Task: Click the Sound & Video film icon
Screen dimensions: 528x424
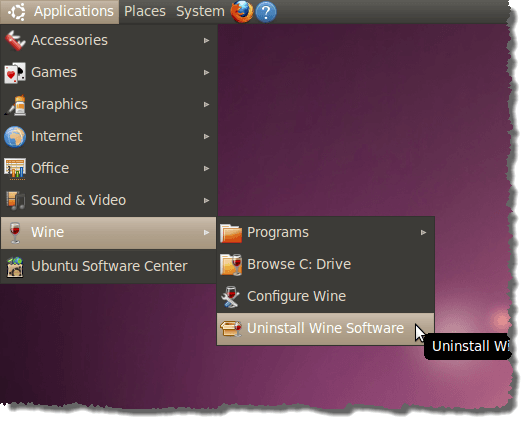Action: point(15,201)
